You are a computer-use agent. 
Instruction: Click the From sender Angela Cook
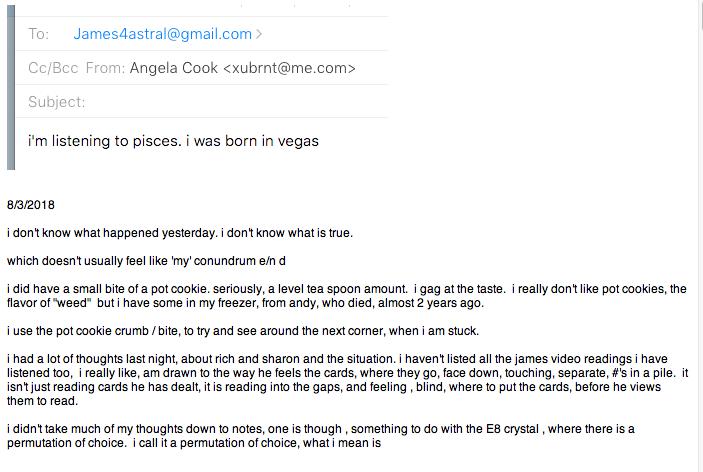tap(174, 68)
